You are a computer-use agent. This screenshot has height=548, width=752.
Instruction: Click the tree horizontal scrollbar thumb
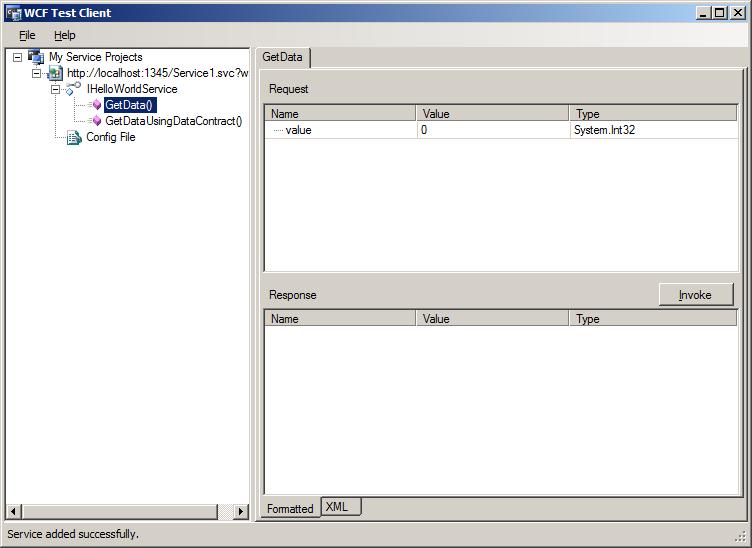tap(119, 512)
